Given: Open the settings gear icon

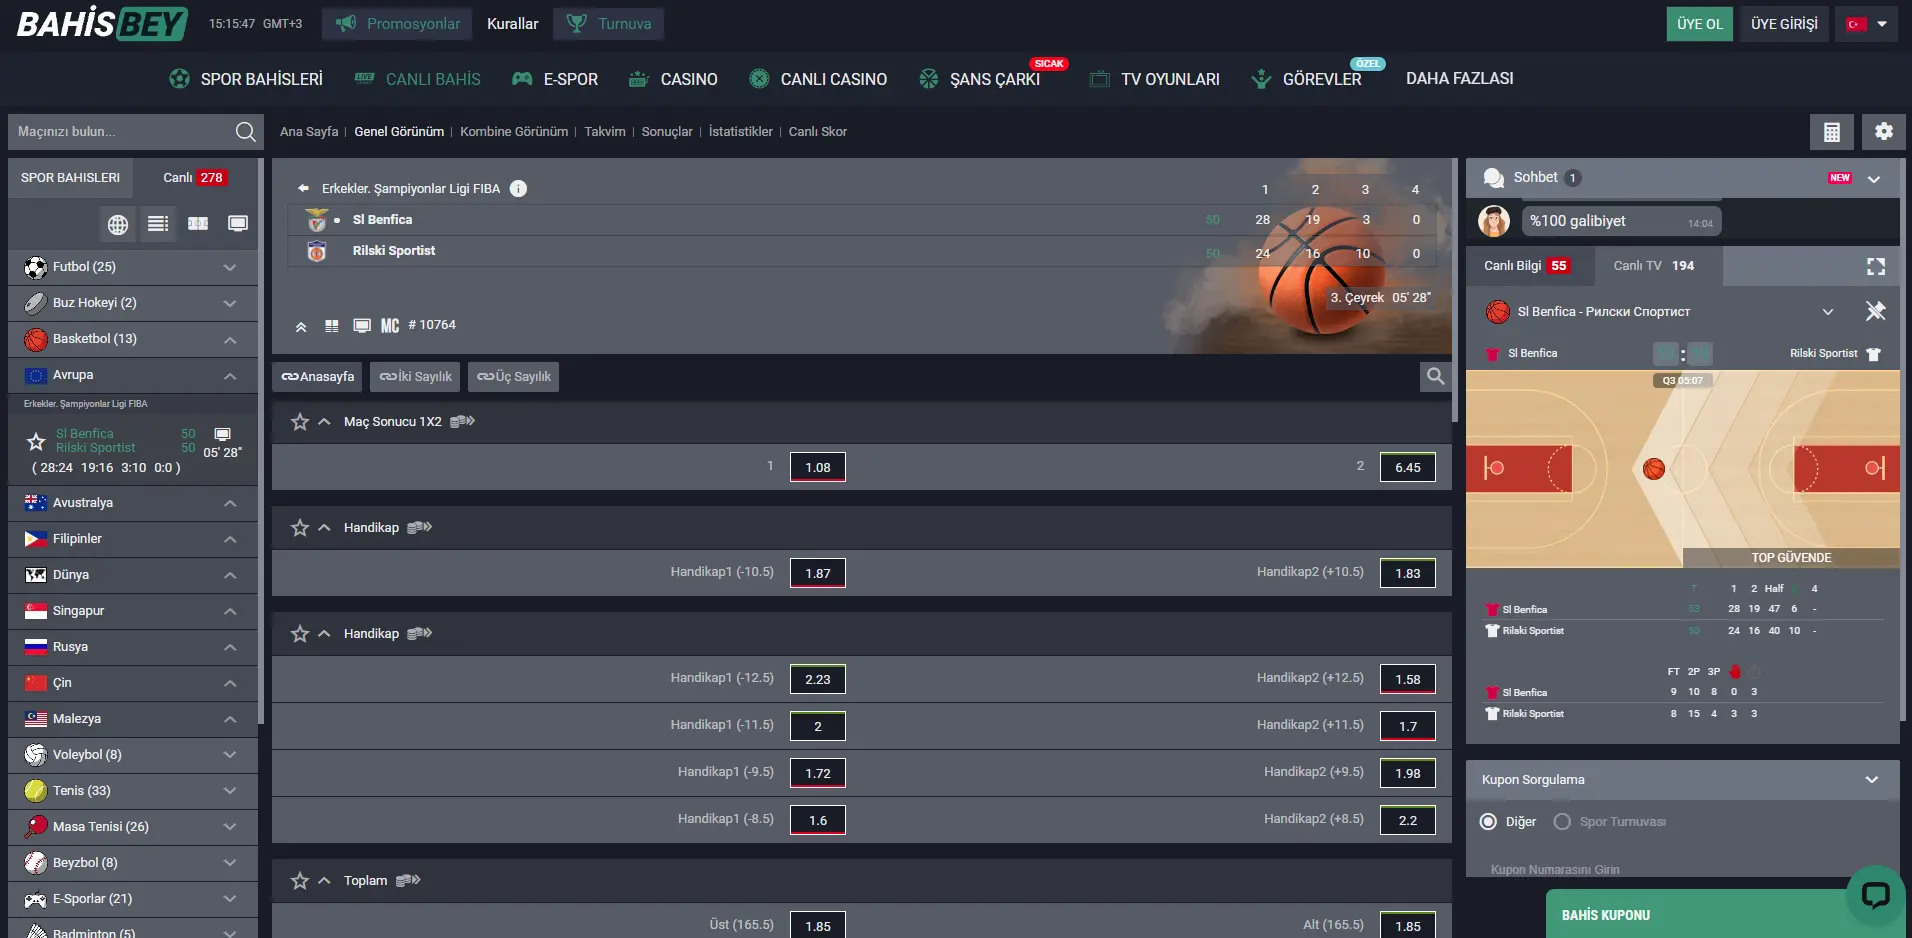Looking at the screenshot, I should coord(1884,132).
